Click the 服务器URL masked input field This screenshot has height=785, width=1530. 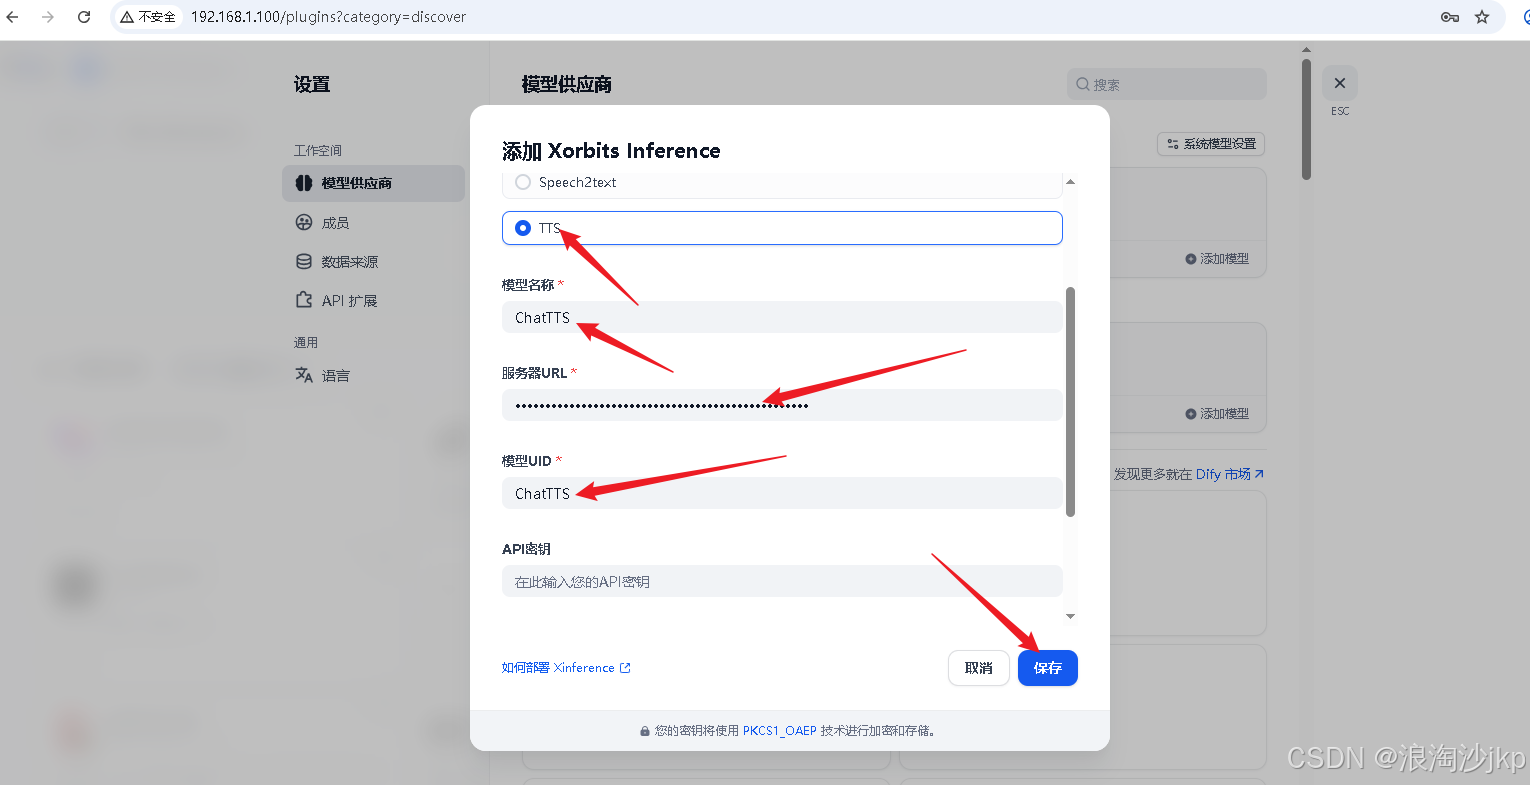782,405
